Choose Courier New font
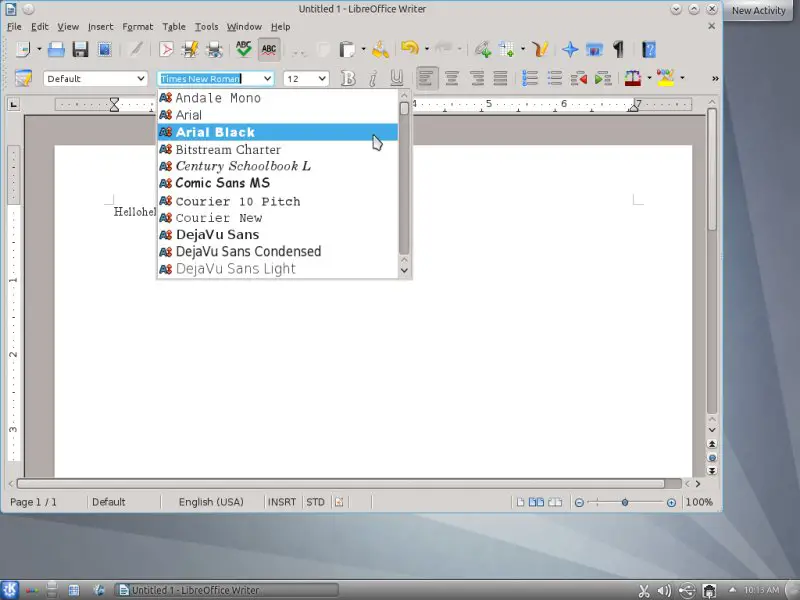Image resolution: width=800 pixels, height=600 pixels. [x=278, y=218]
